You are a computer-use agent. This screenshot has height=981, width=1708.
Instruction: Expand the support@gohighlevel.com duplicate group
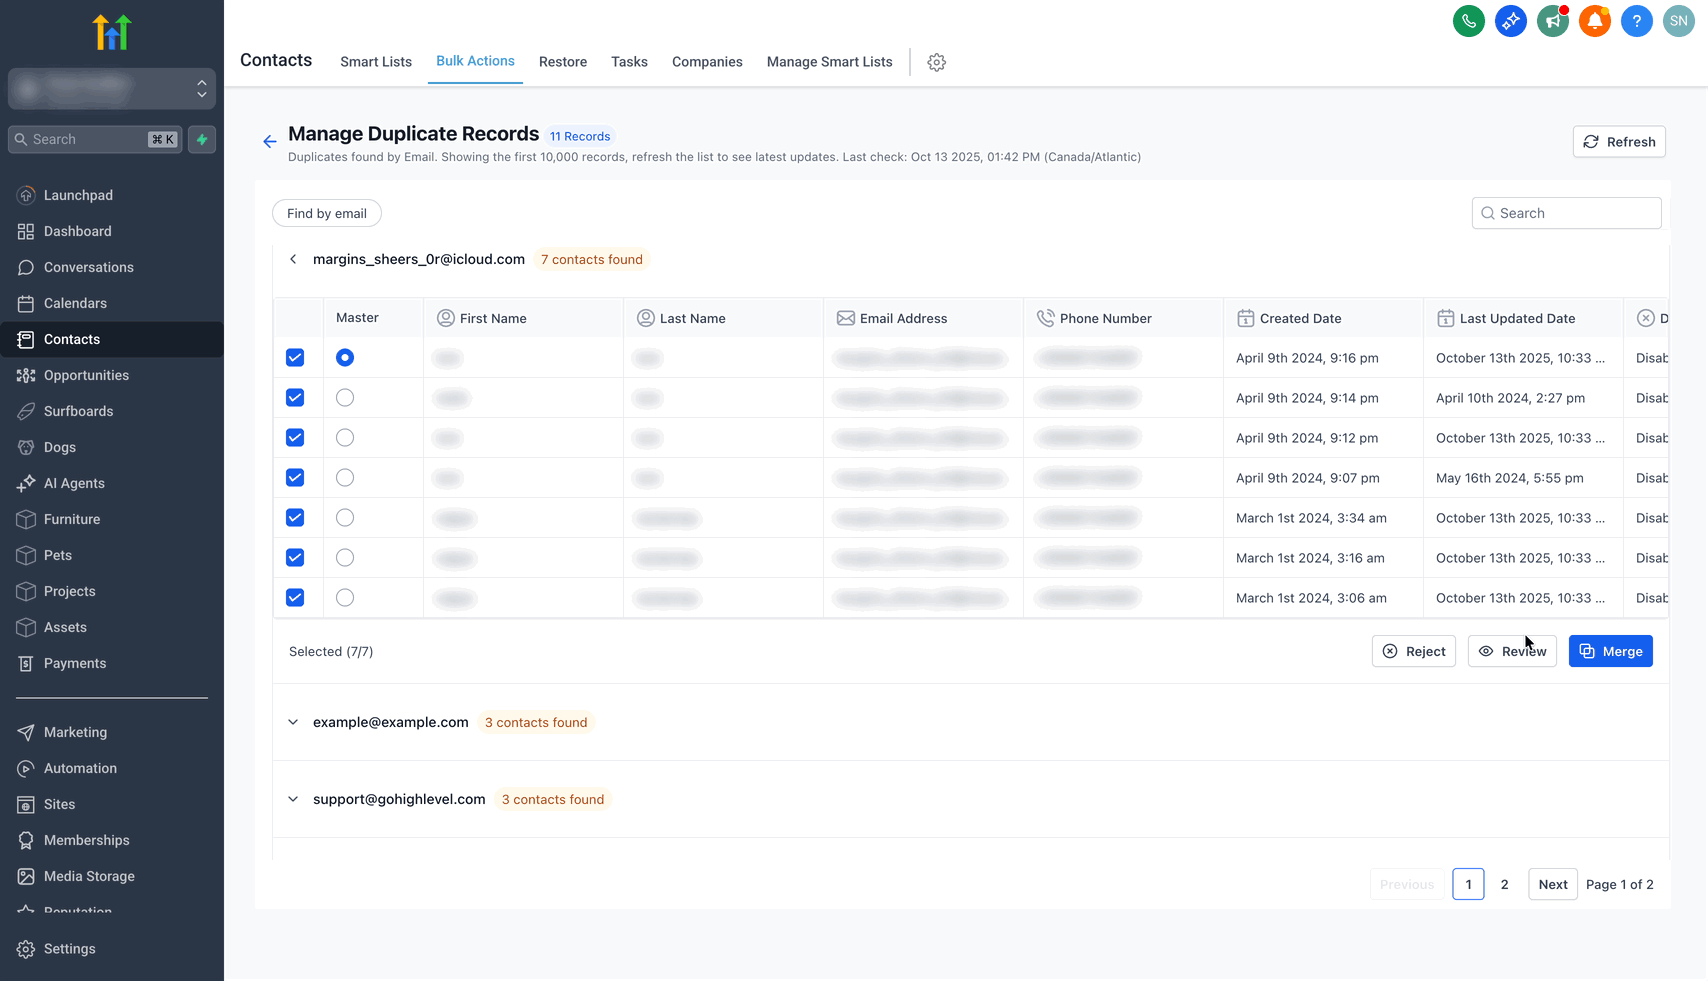pyautogui.click(x=293, y=799)
